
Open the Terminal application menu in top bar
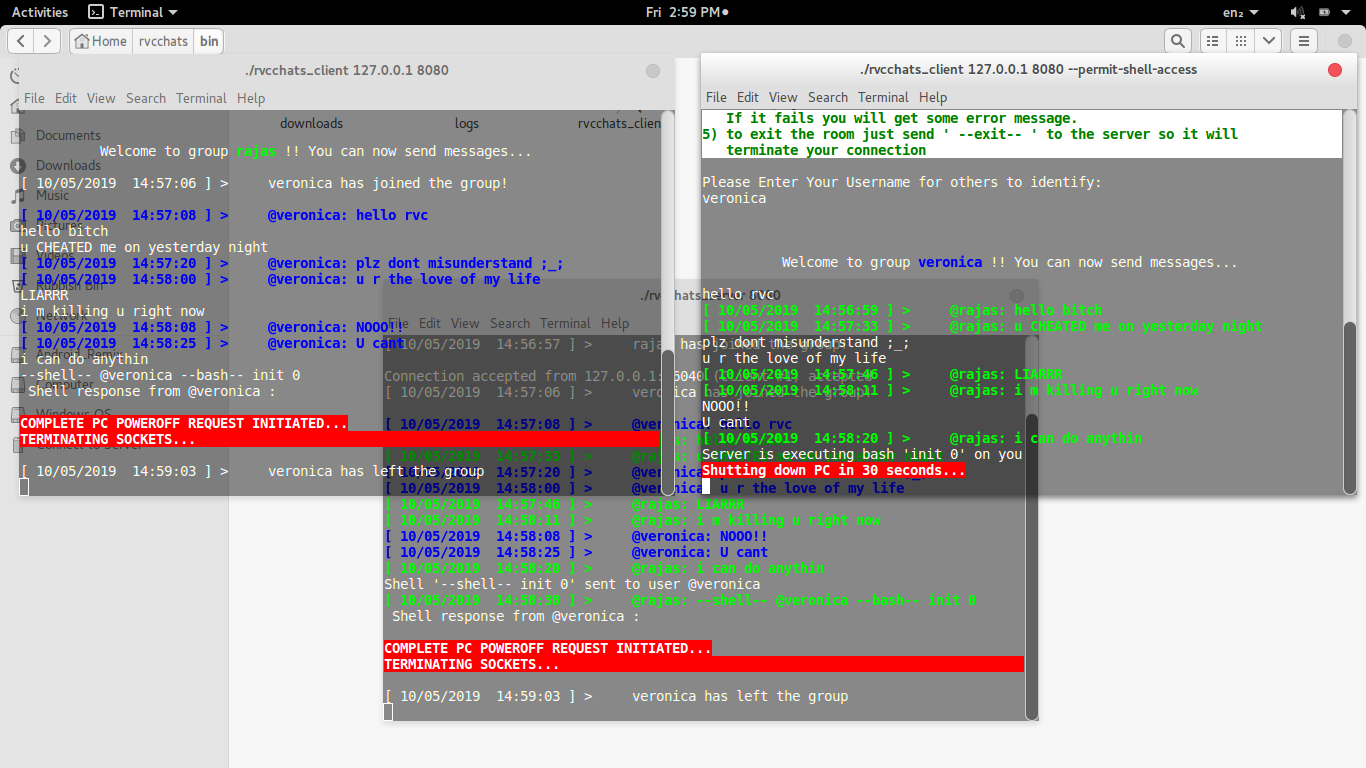coord(133,12)
